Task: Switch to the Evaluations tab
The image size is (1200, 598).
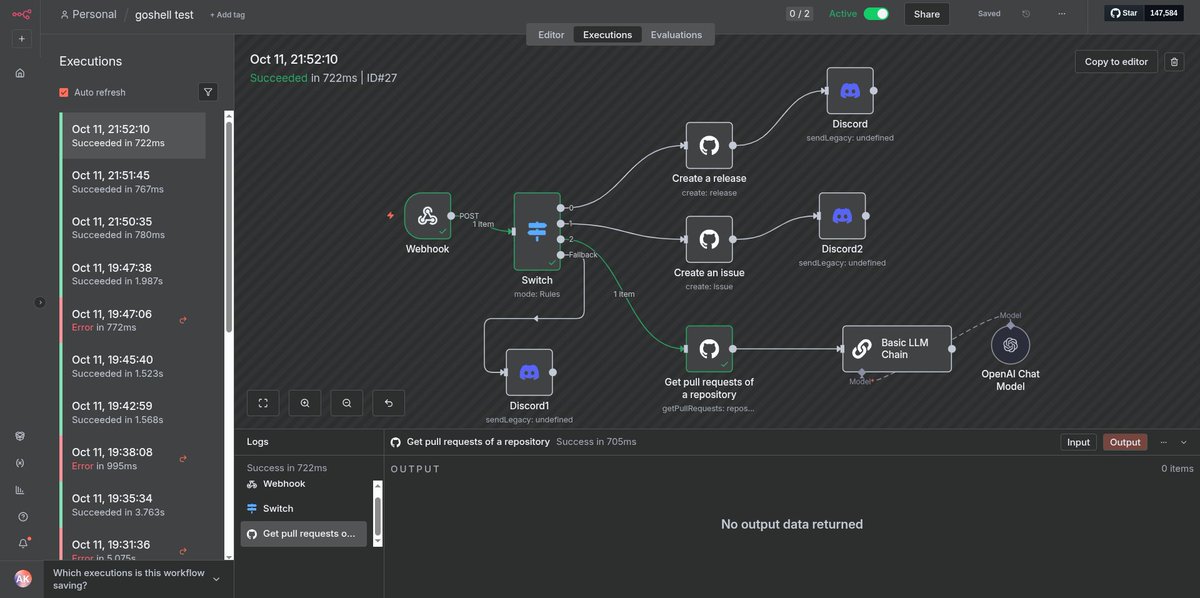Action: [676, 34]
